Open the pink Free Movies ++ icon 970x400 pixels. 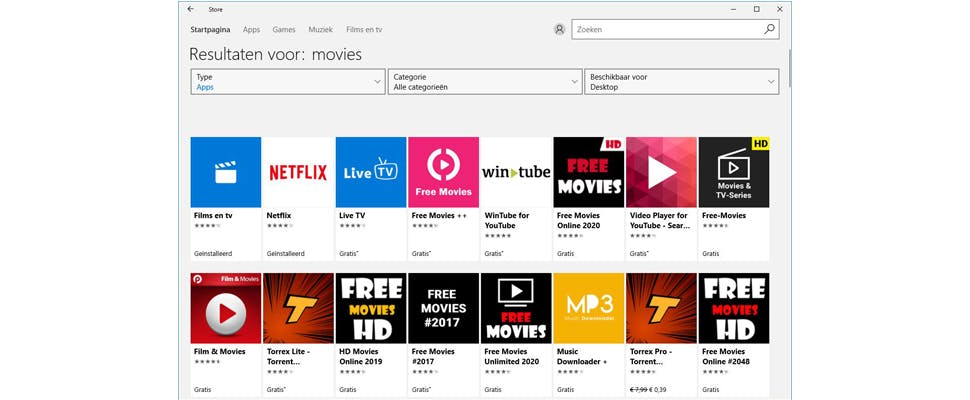(444, 172)
